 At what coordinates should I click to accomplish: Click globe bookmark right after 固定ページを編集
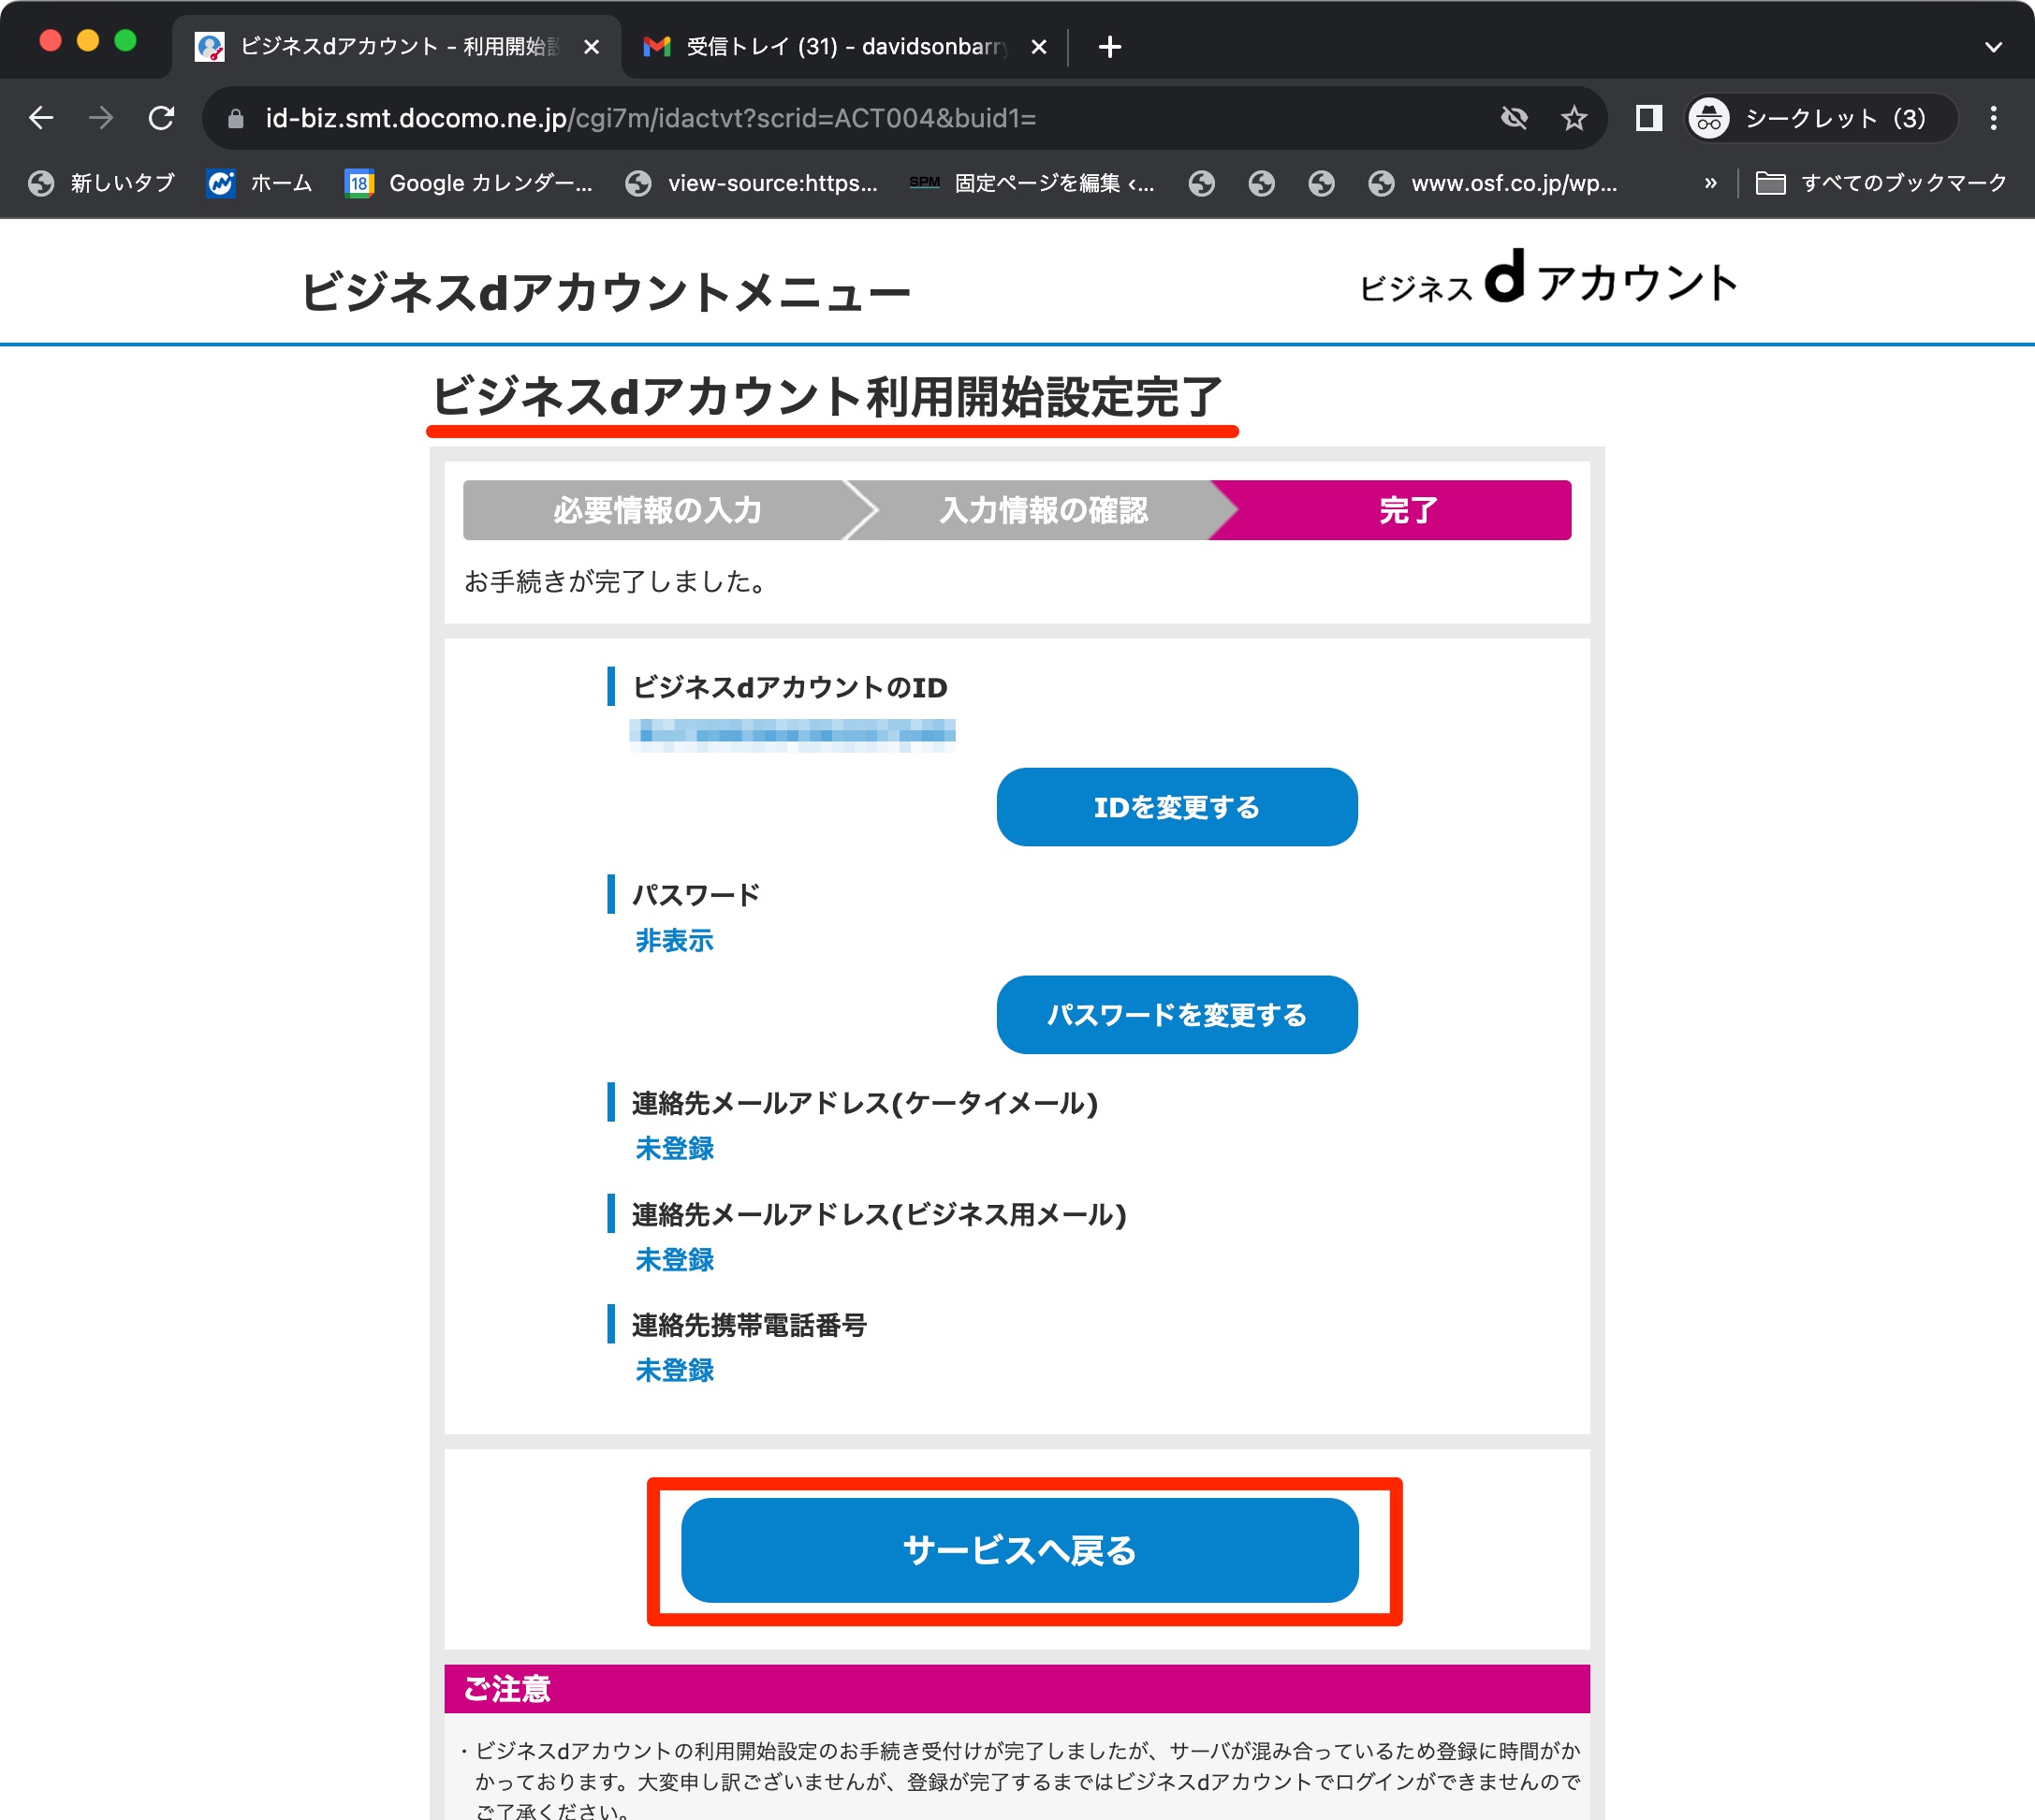[1201, 183]
